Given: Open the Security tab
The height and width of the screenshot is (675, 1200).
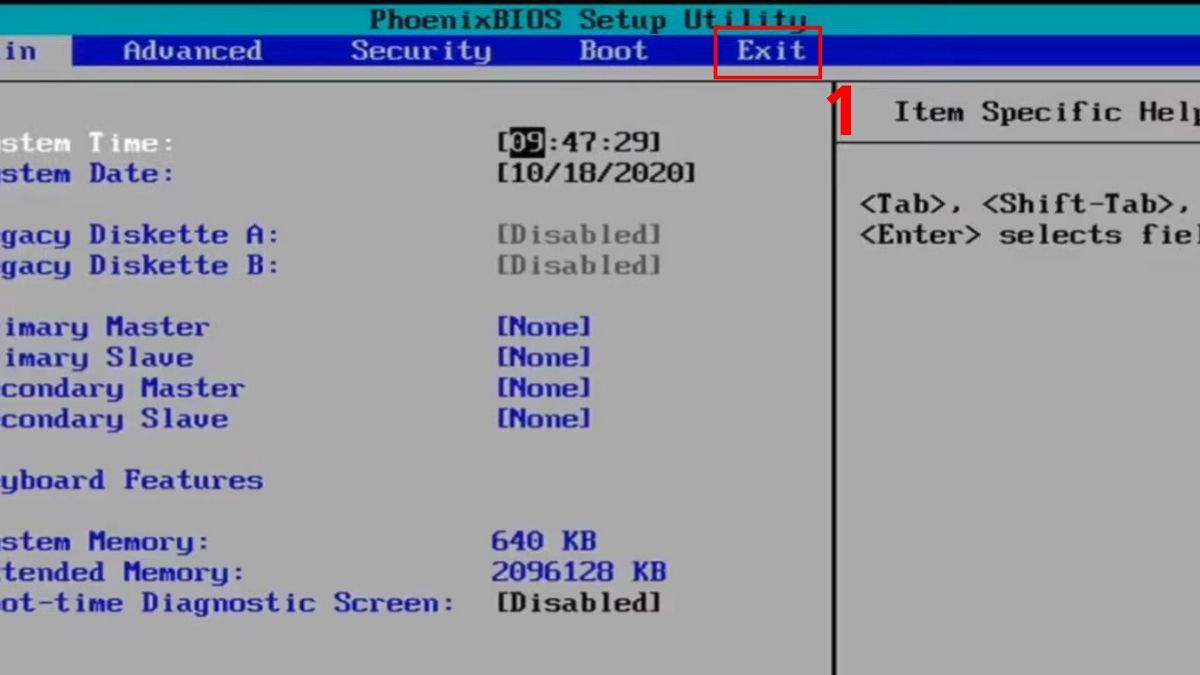Looking at the screenshot, I should pyautogui.click(x=421, y=51).
